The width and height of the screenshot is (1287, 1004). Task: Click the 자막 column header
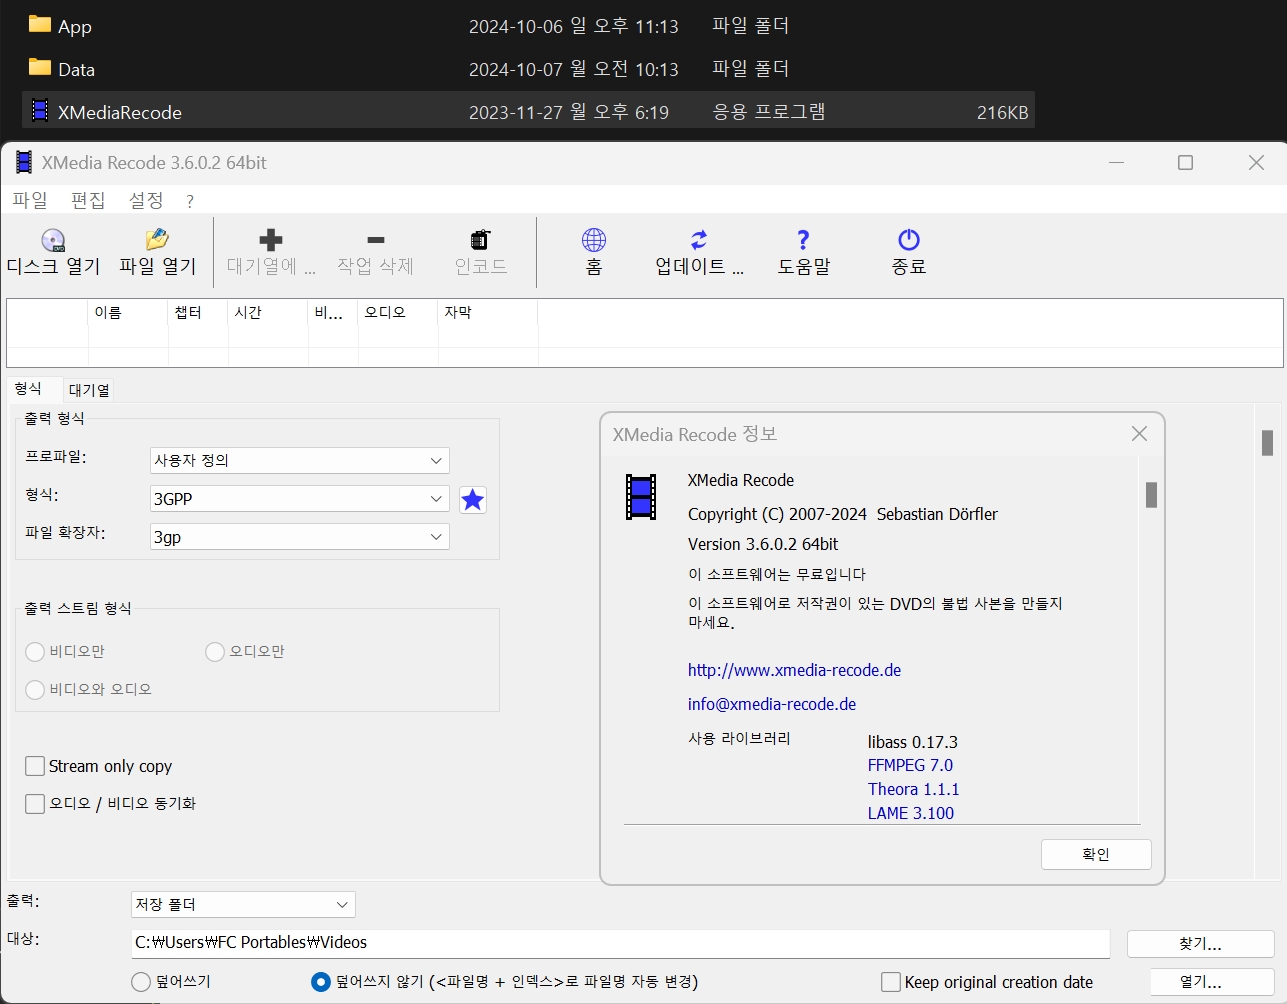tap(488, 313)
